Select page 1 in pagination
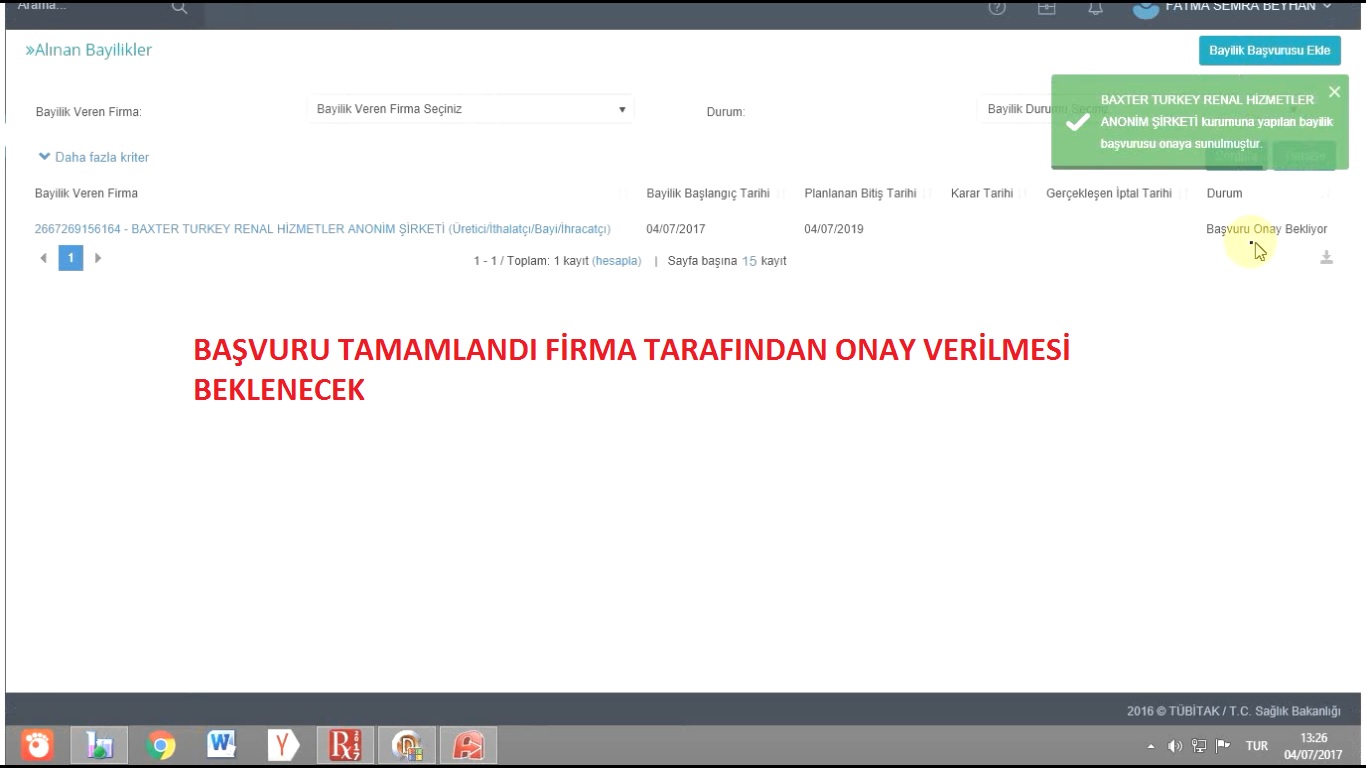The height and width of the screenshot is (768, 1366). (70, 258)
